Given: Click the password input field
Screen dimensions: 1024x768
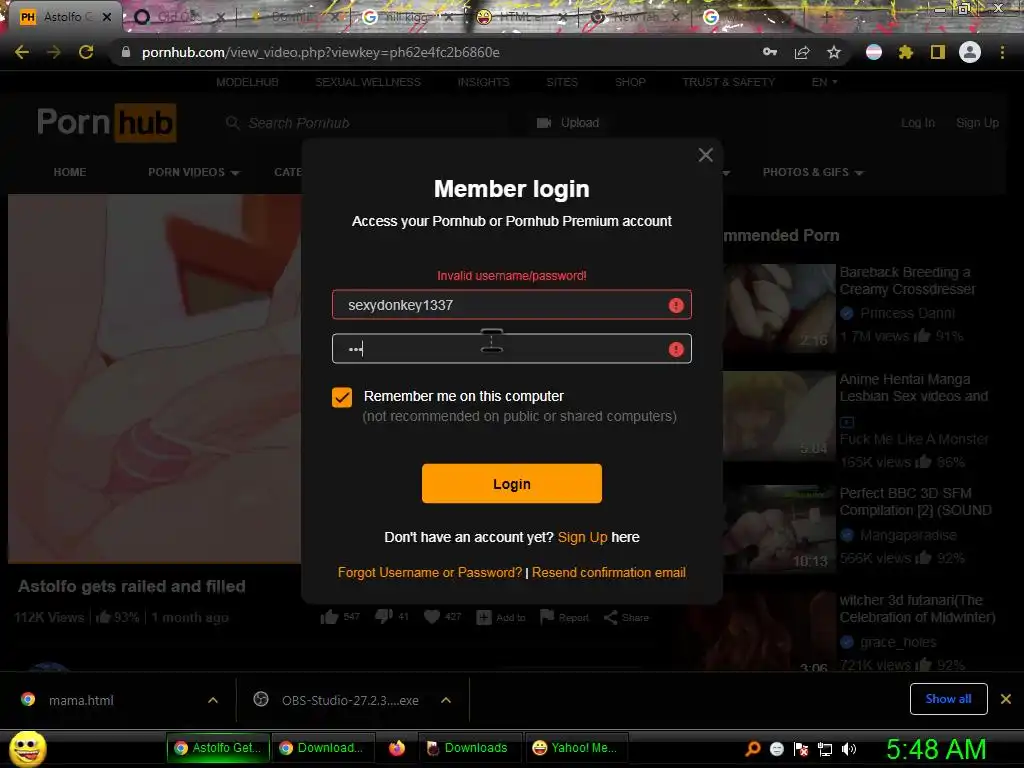Looking at the screenshot, I should click(511, 349).
